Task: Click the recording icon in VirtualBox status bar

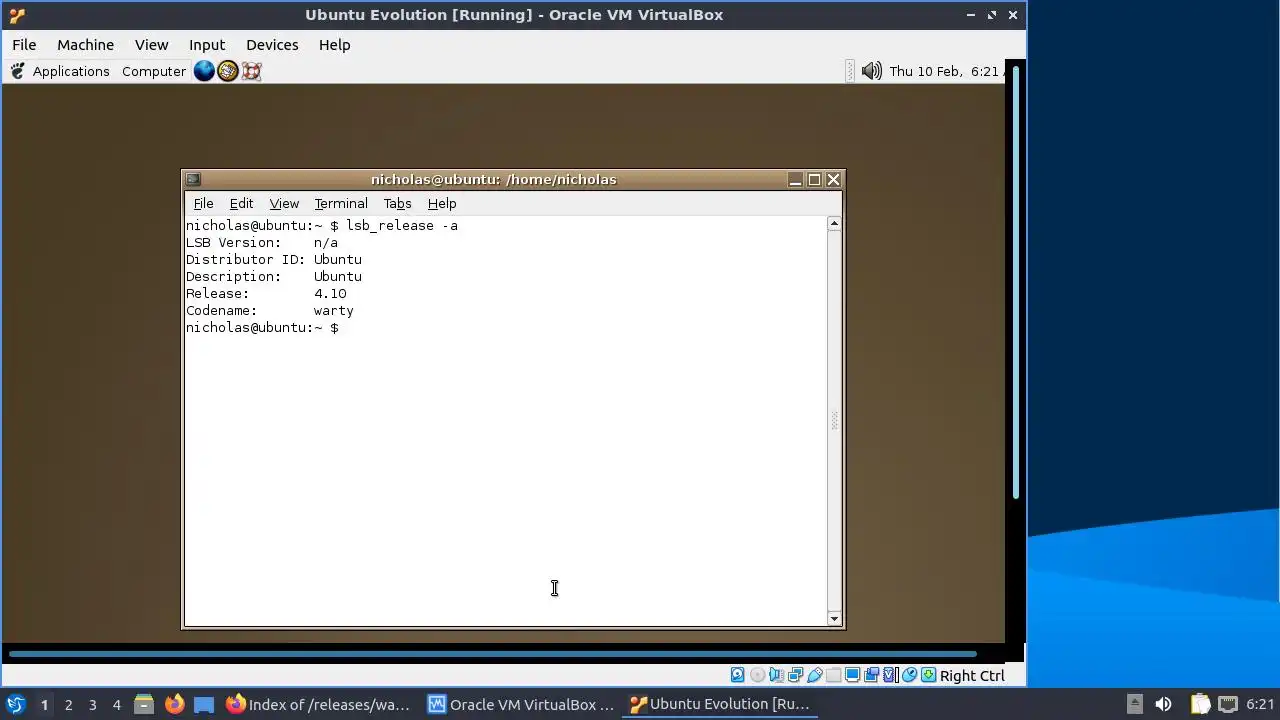Action: (871, 675)
